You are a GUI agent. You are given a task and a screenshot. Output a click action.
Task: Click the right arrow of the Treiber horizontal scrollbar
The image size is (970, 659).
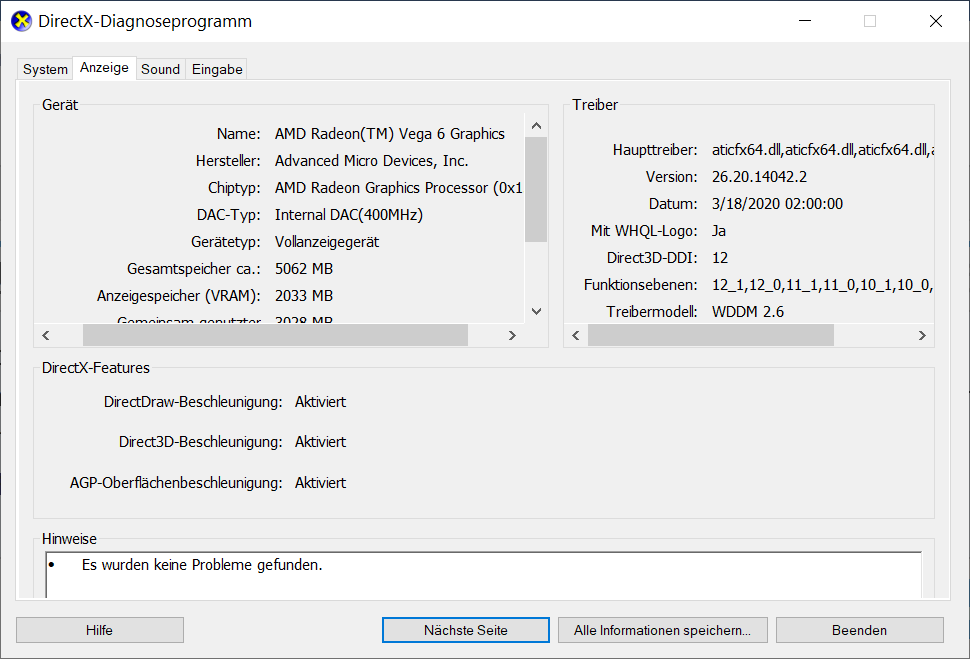[x=922, y=335]
